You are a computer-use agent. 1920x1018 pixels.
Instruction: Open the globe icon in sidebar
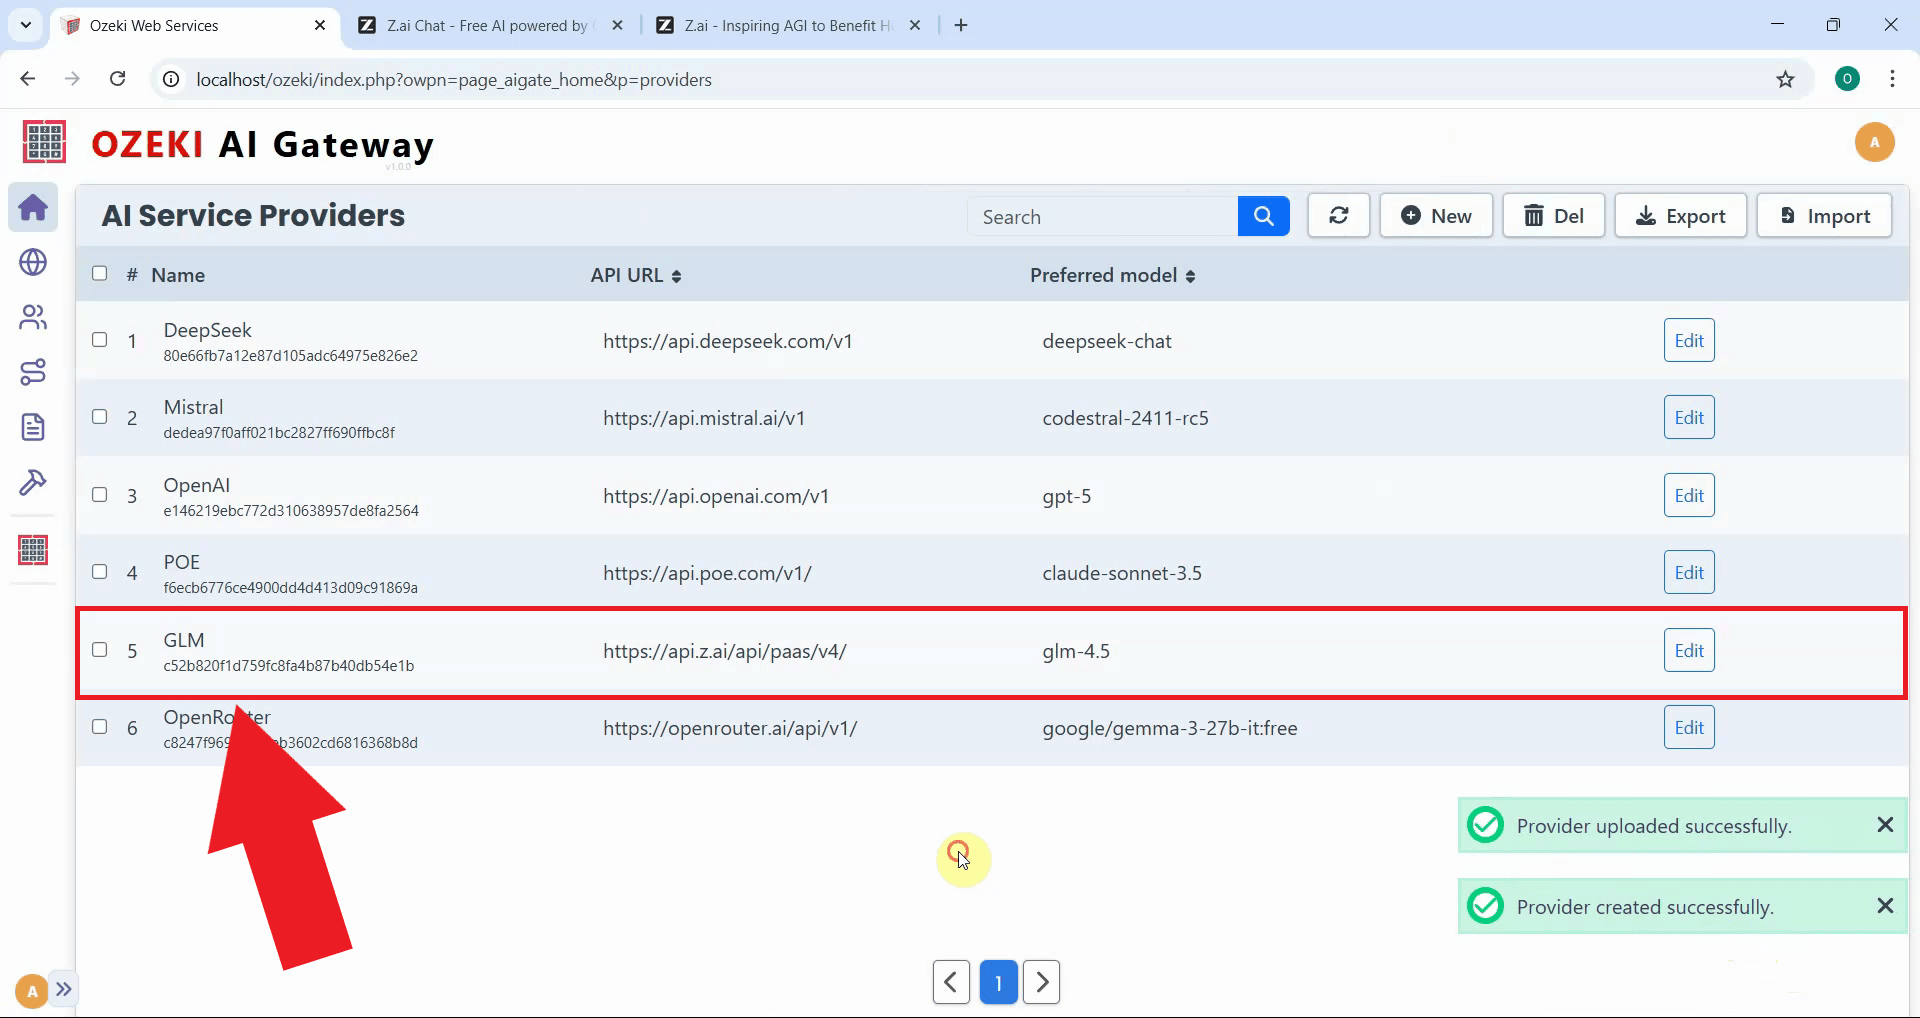pos(33,262)
